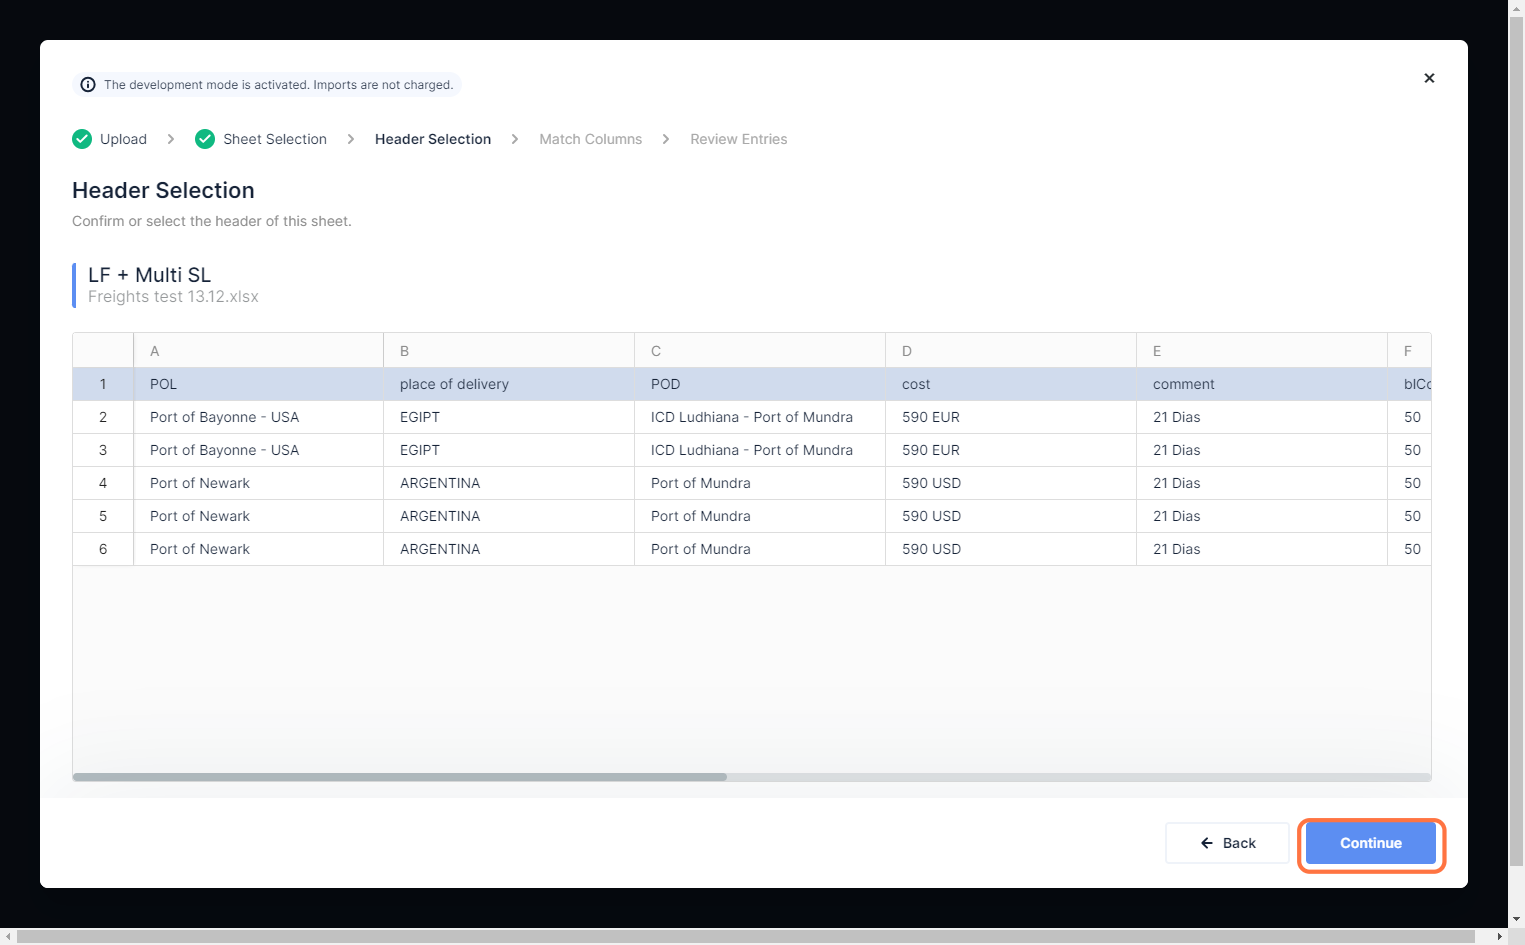
Task: Click the browser's scroll left arrow
Action: coord(8,936)
